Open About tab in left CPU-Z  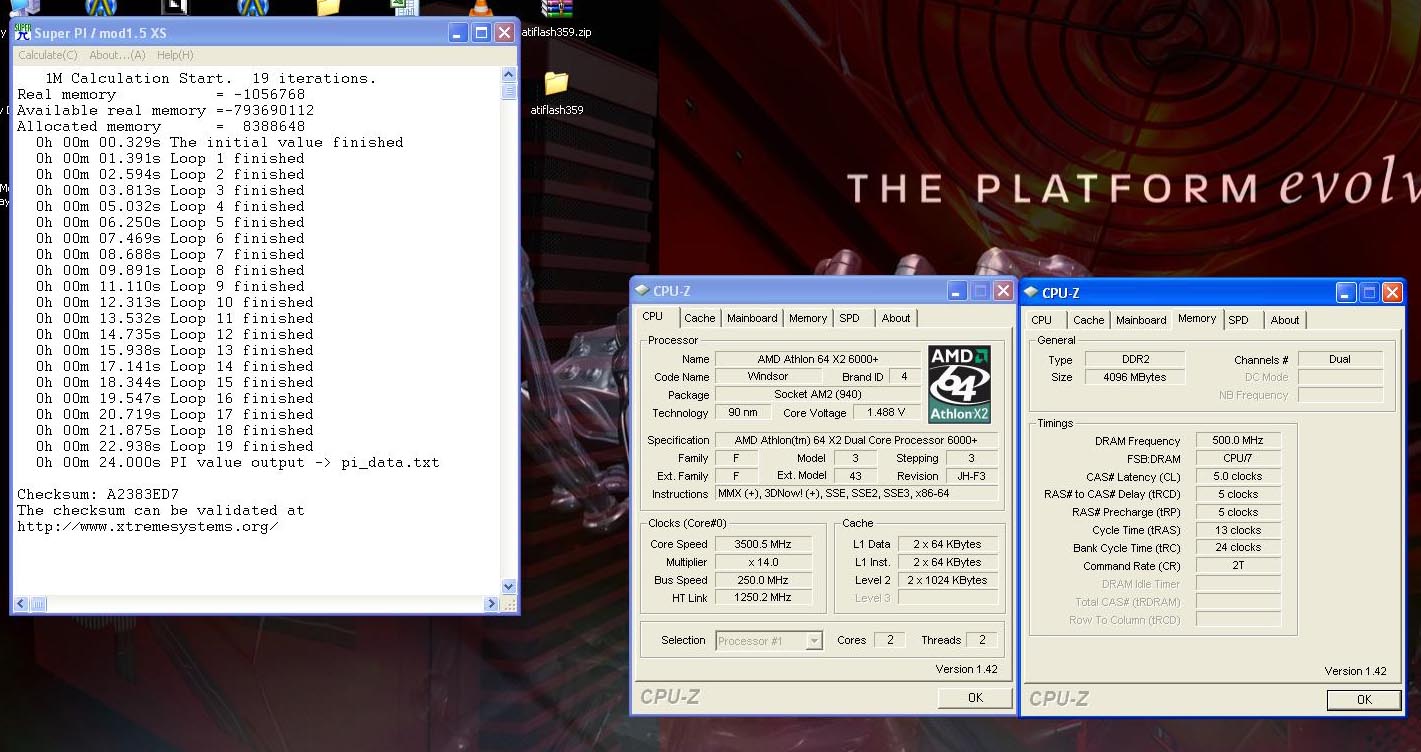point(896,318)
